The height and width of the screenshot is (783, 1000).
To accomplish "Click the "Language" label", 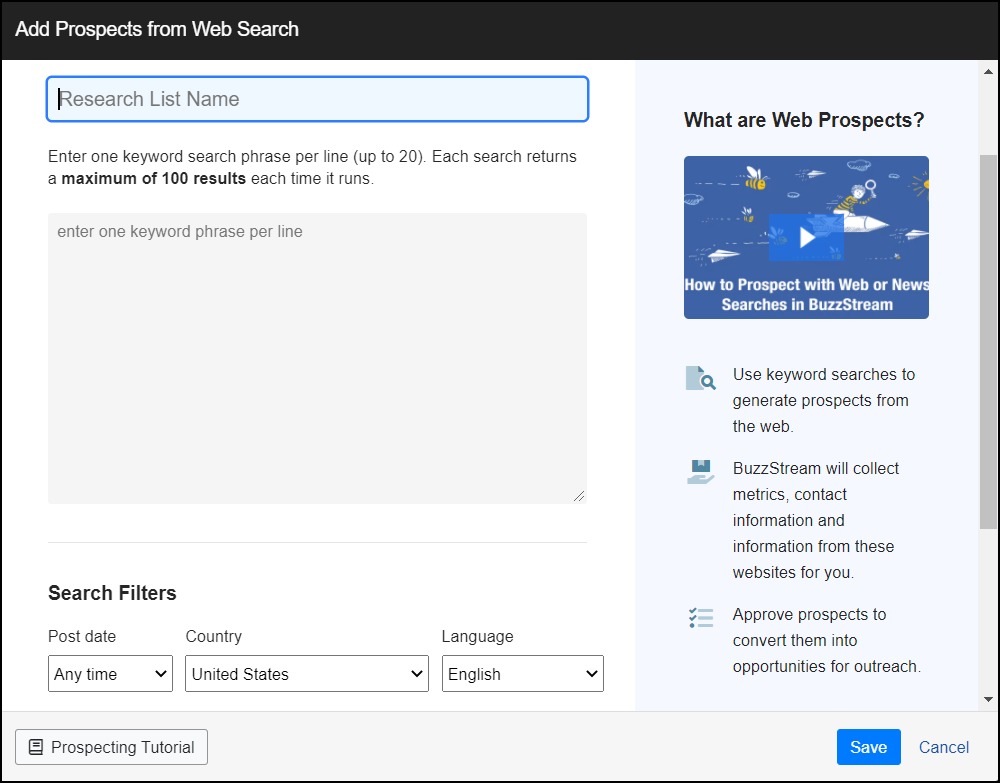I will pos(477,636).
